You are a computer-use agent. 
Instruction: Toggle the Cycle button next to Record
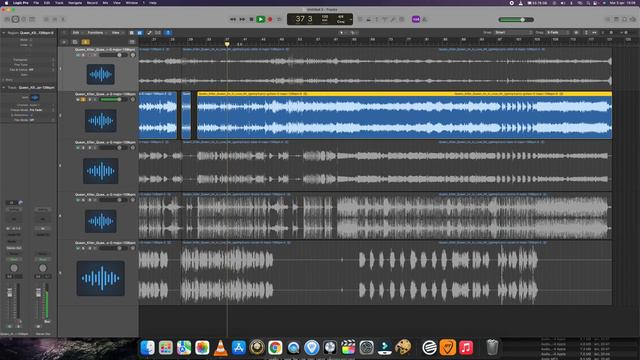(279, 19)
